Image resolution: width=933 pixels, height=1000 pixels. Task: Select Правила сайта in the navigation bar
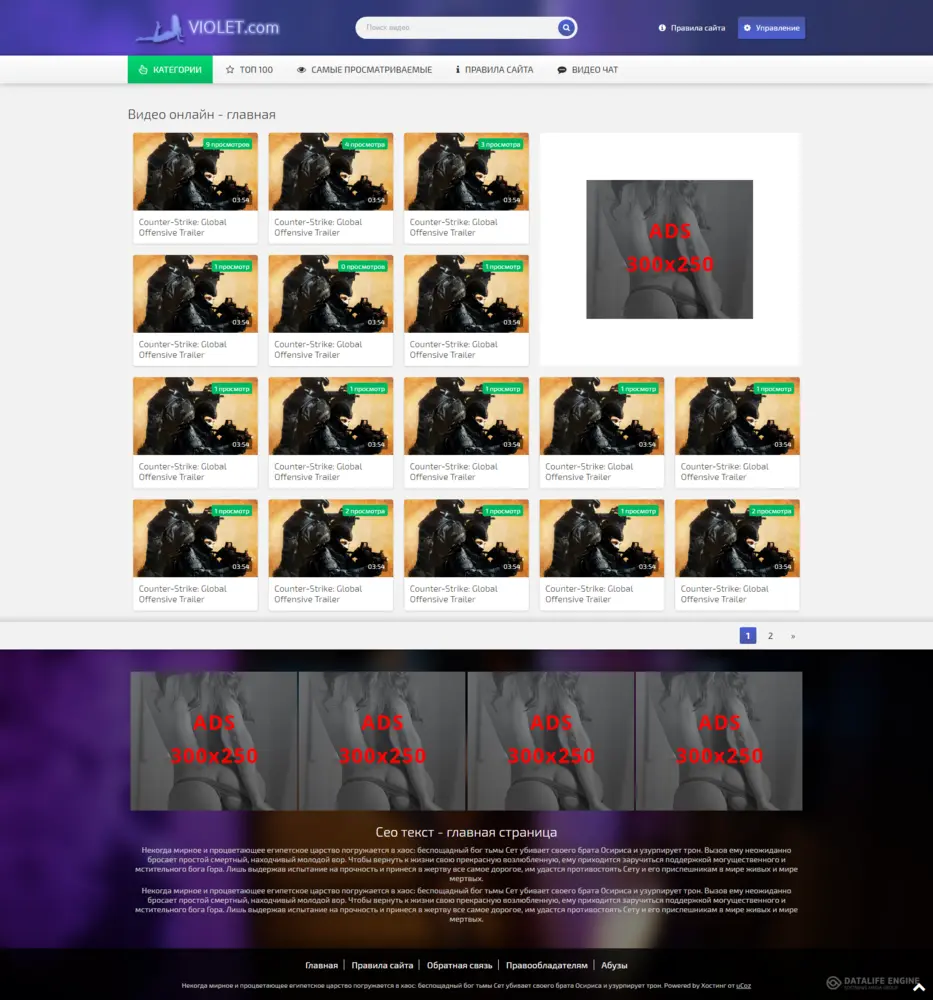pyautogui.click(x=494, y=70)
